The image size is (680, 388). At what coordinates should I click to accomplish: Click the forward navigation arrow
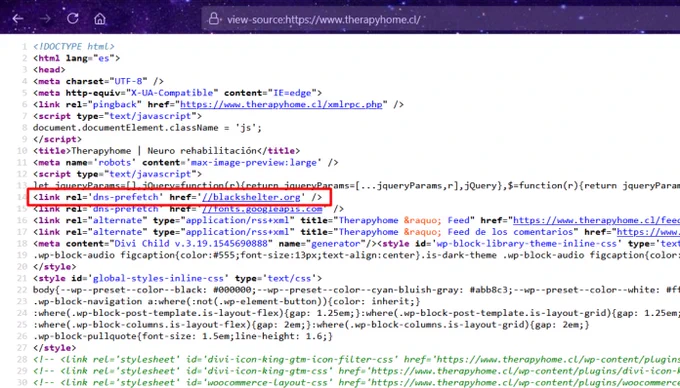click(45, 19)
